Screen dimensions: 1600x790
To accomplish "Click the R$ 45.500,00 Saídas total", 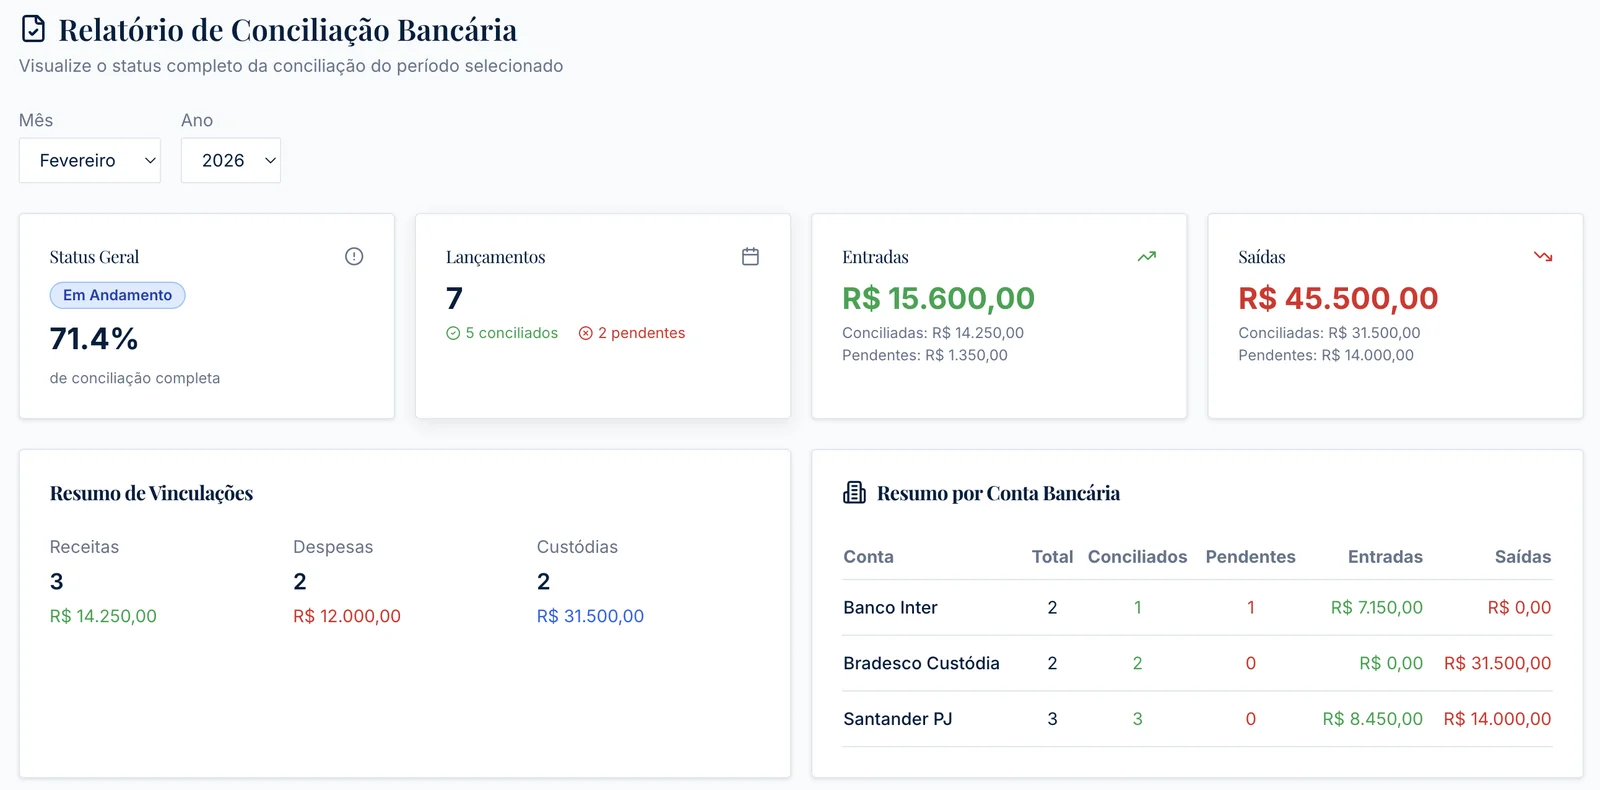I will (1338, 298).
